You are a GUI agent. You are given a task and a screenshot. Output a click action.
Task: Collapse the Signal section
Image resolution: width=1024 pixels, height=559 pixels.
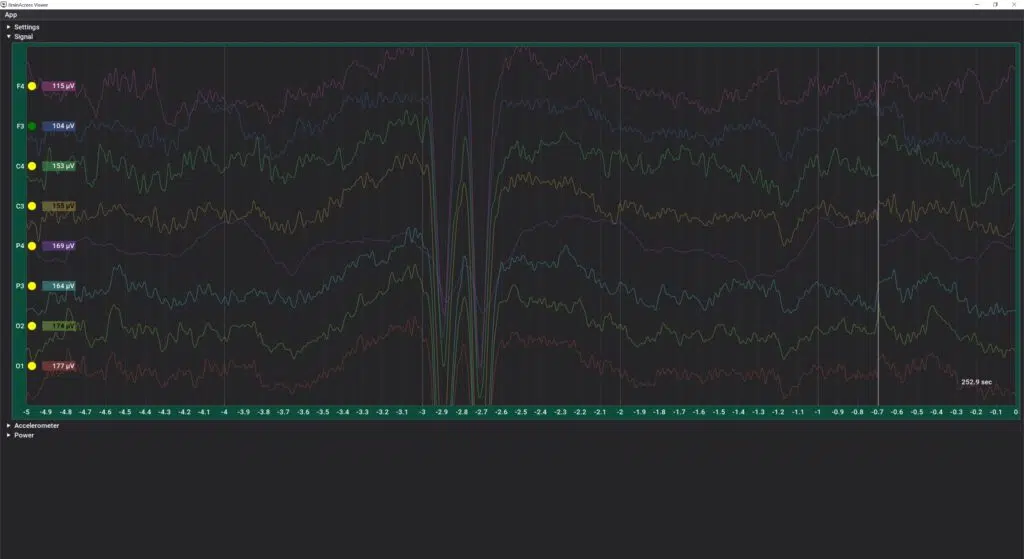pos(20,37)
